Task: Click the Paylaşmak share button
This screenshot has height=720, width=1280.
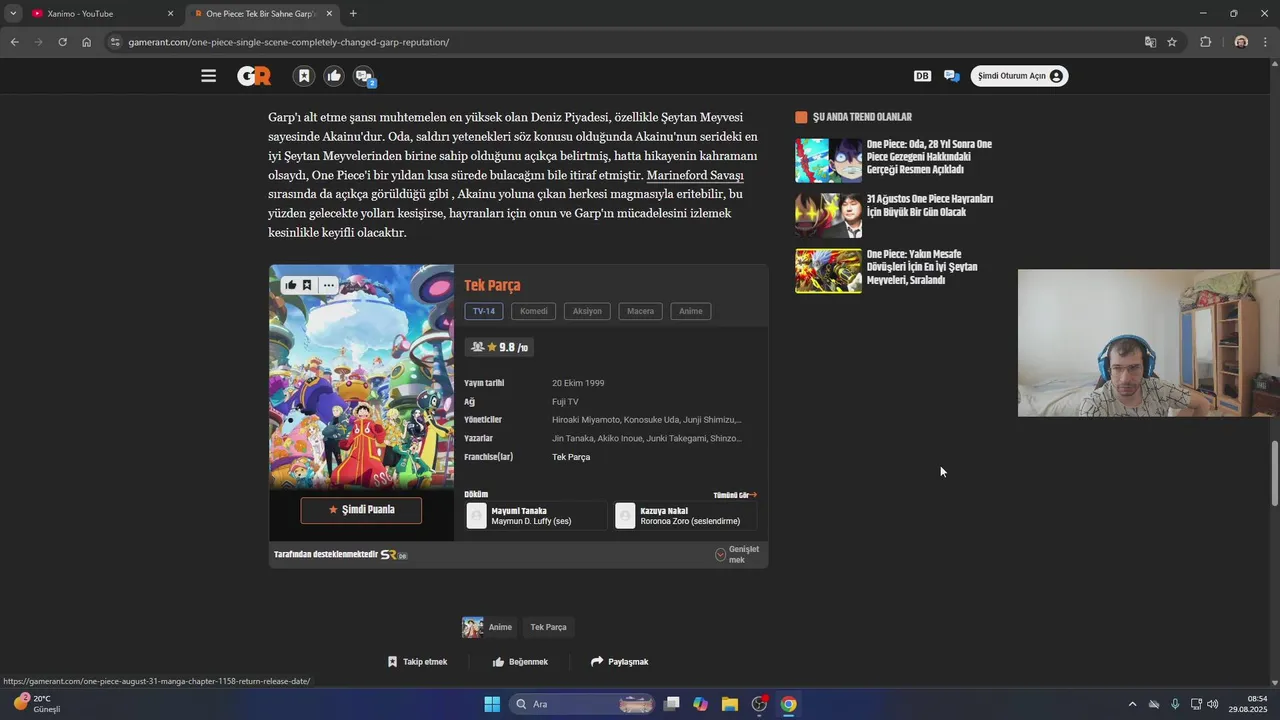Action: 620,662
